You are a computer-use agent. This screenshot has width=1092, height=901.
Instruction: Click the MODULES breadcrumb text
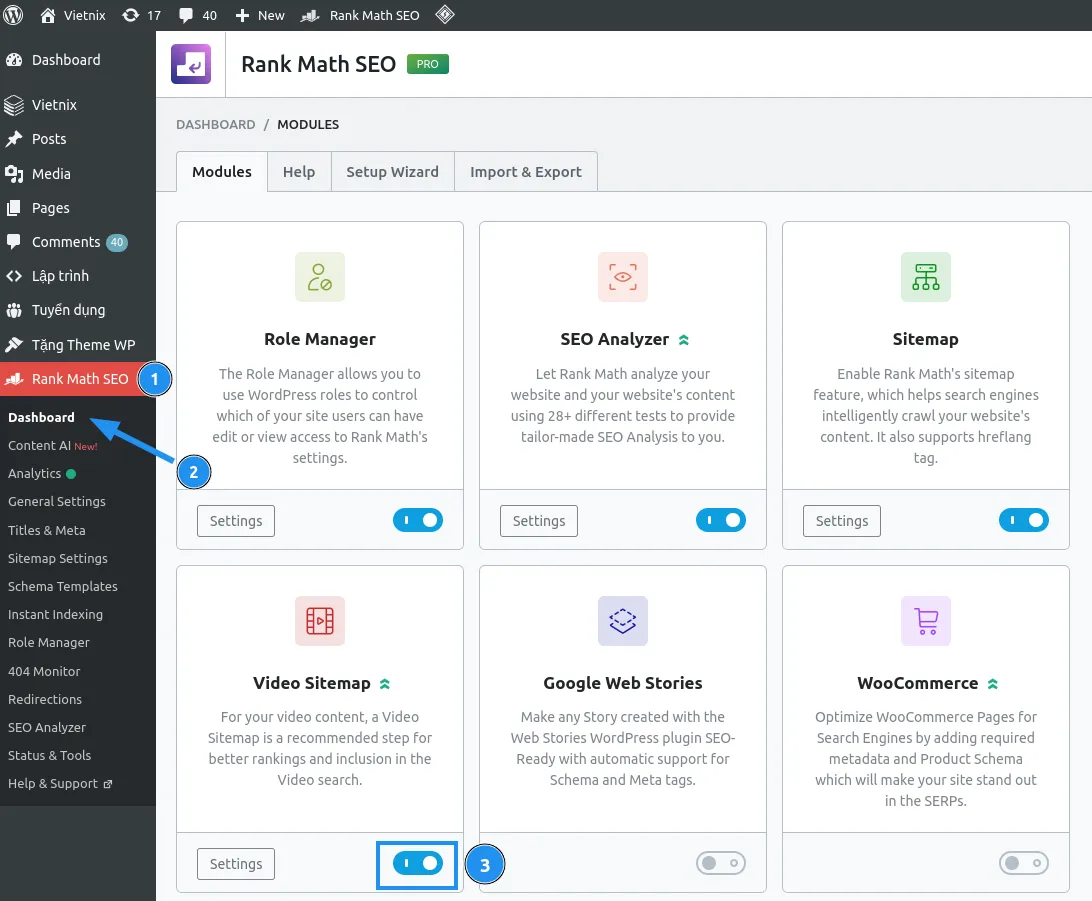coord(308,125)
